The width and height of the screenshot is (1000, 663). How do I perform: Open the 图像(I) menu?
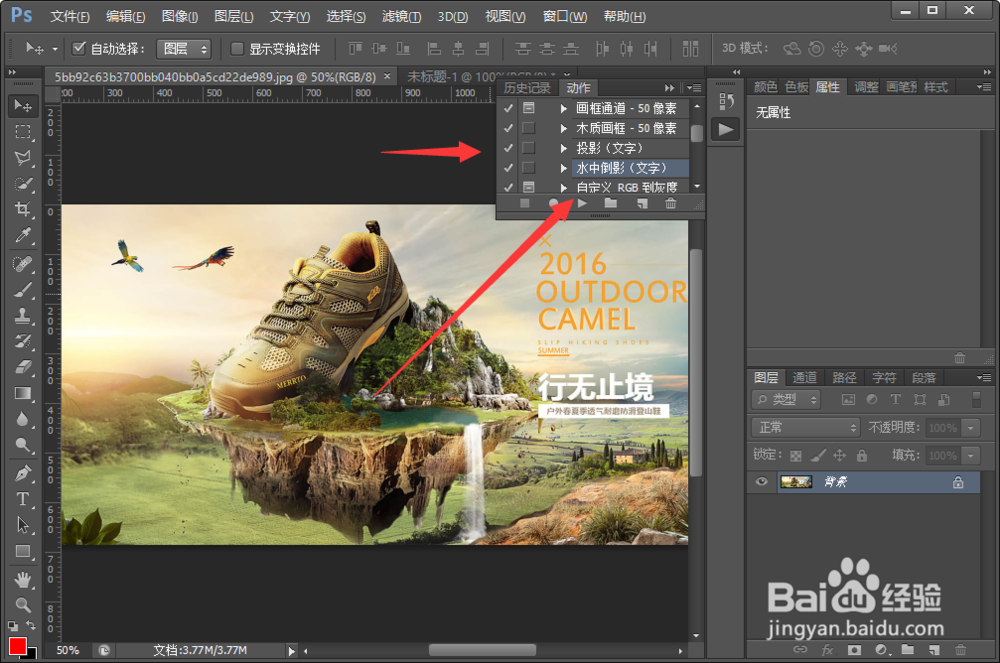180,16
